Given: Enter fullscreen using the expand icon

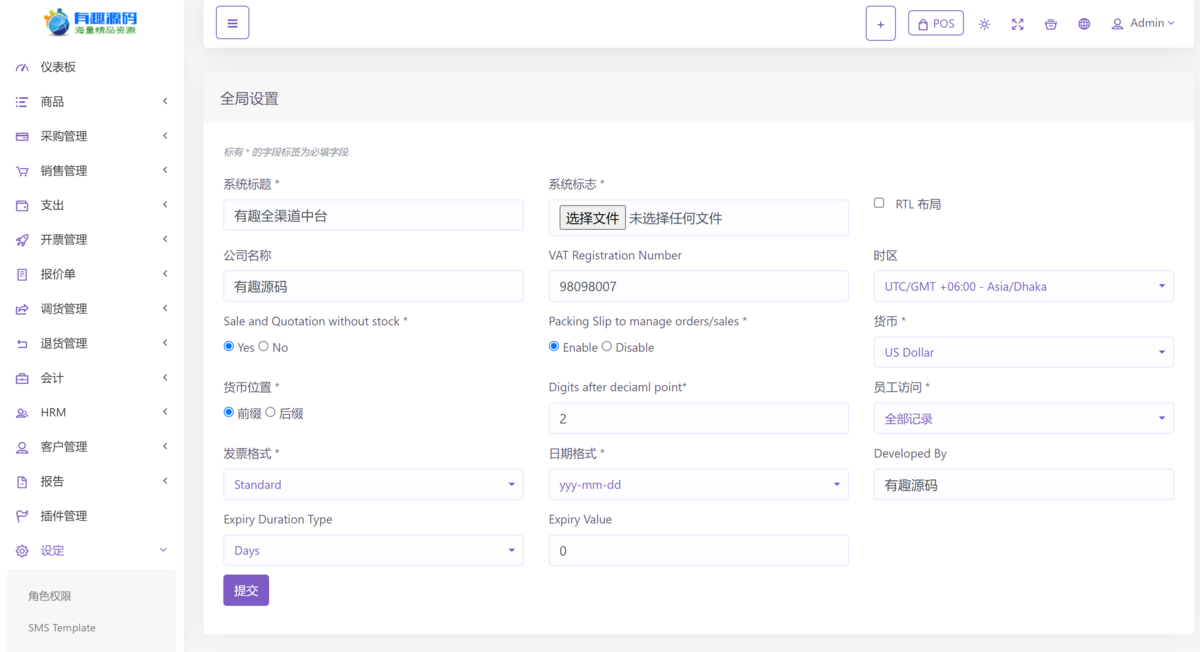Looking at the screenshot, I should (1017, 24).
